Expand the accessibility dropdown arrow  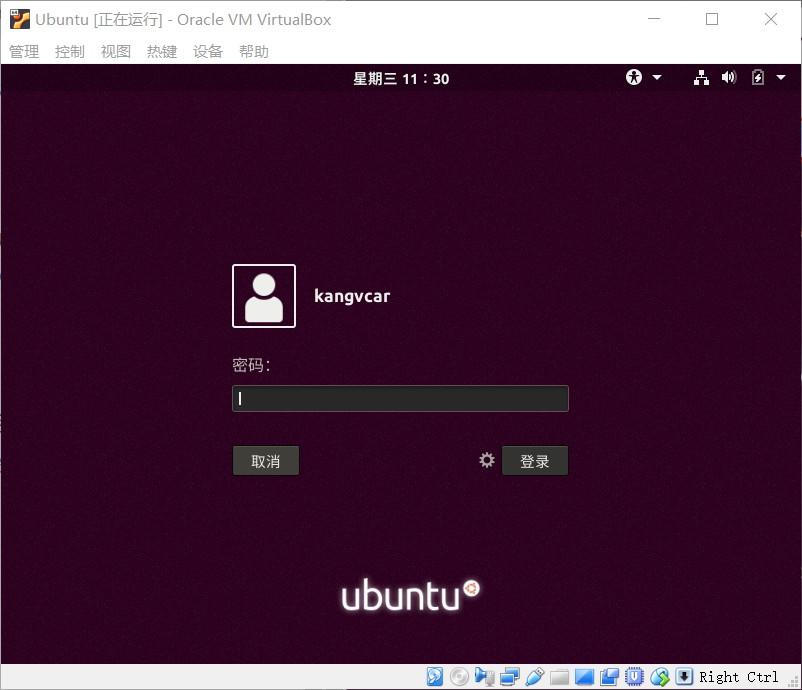click(657, 78)
